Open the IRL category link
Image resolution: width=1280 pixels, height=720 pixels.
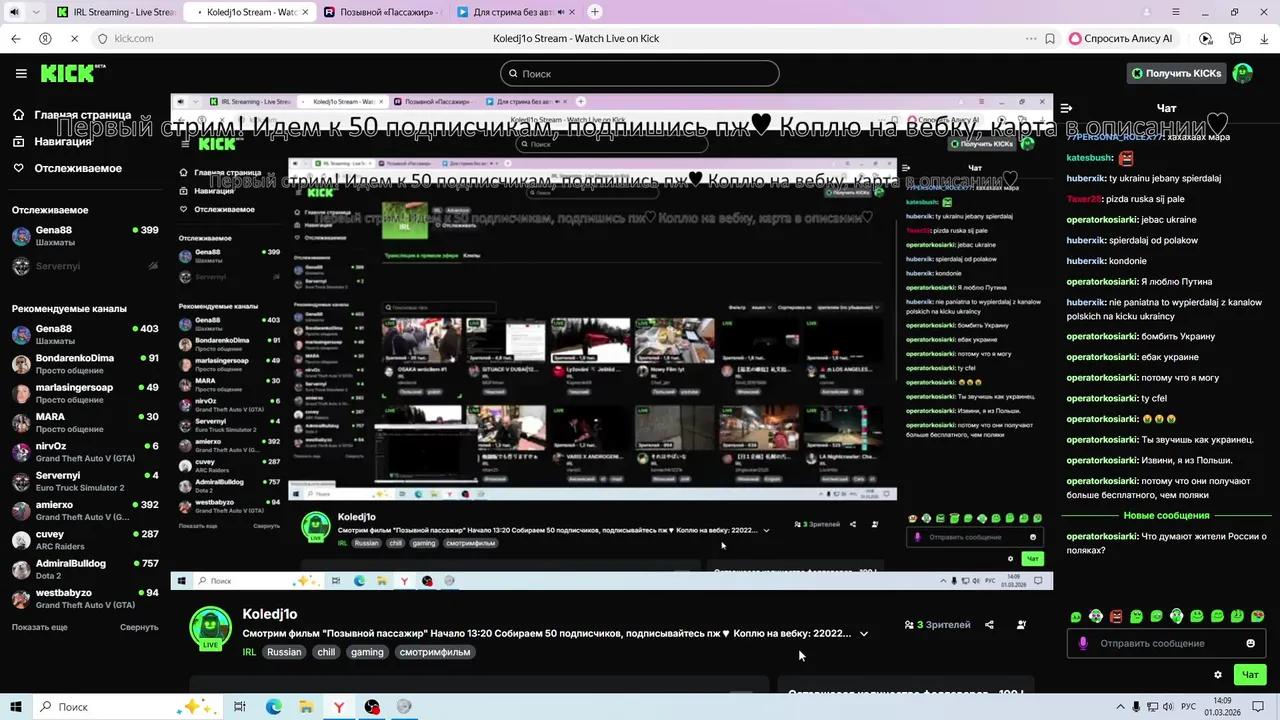point(249,652)
